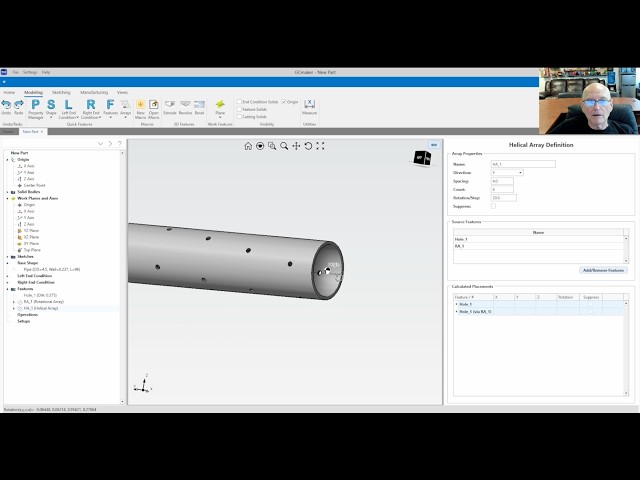The height and width of the screenshot is (480, 640).
Task: Open the Help menu
Action: (46, 72)
